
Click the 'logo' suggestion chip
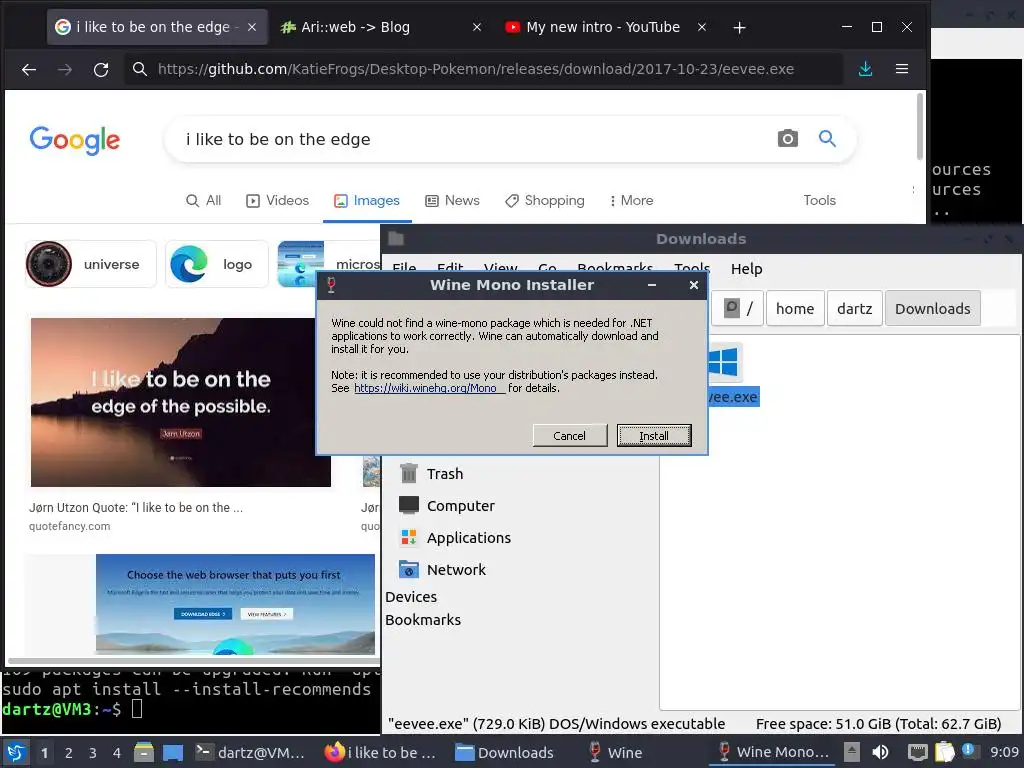pos(216,264)
